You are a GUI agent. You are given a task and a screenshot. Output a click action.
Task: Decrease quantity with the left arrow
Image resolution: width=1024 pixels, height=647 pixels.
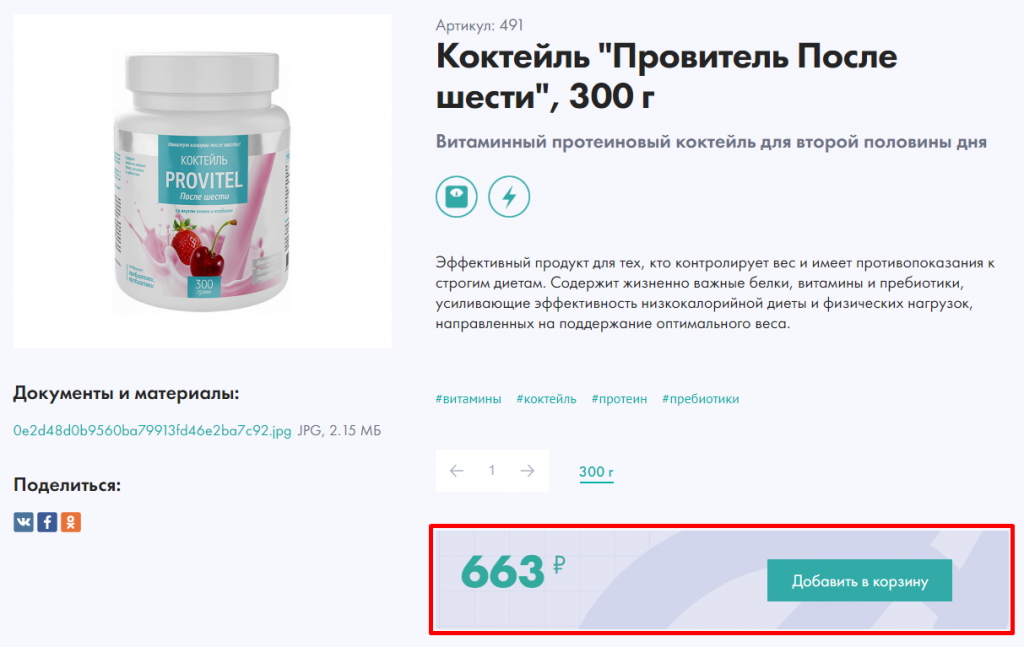pyautogui.click(x=456, y=471)
